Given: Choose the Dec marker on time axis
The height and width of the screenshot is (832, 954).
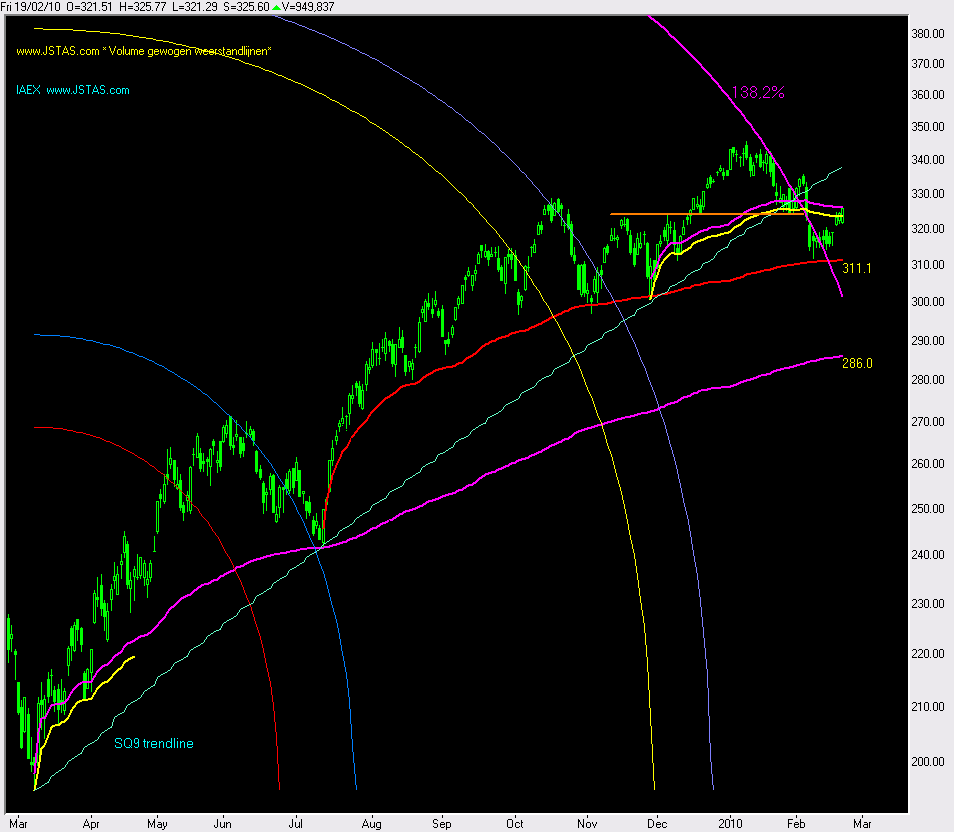Looking at the screenshot, I should pyautogui.click(x=656, y=823).
